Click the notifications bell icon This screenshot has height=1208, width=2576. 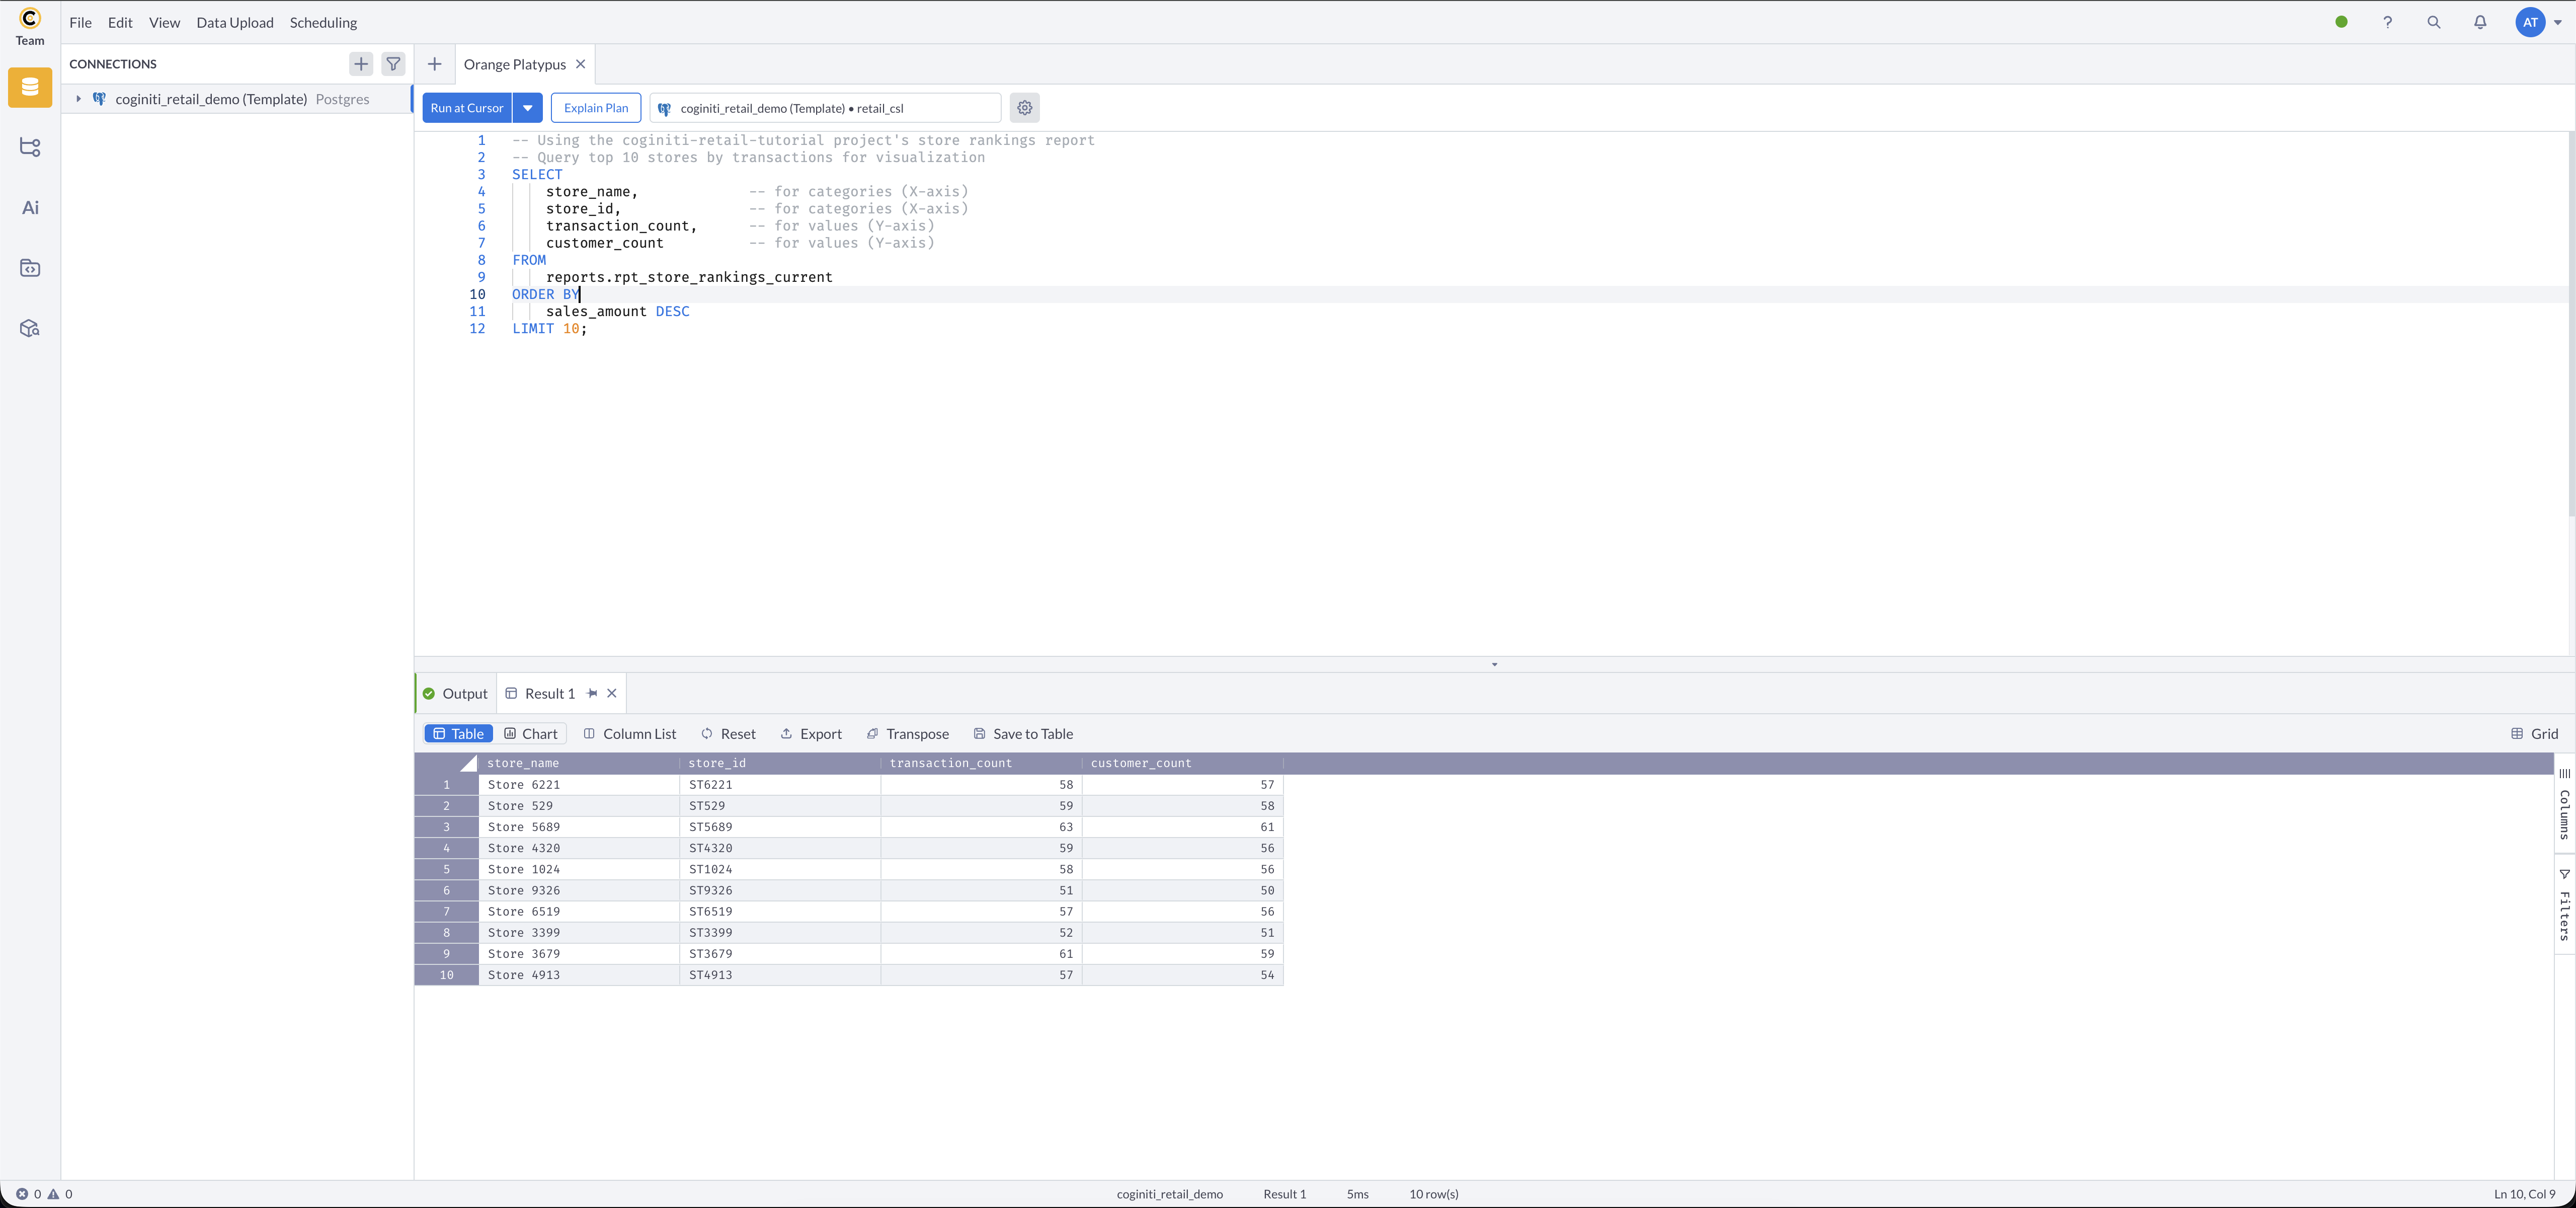2480,22
